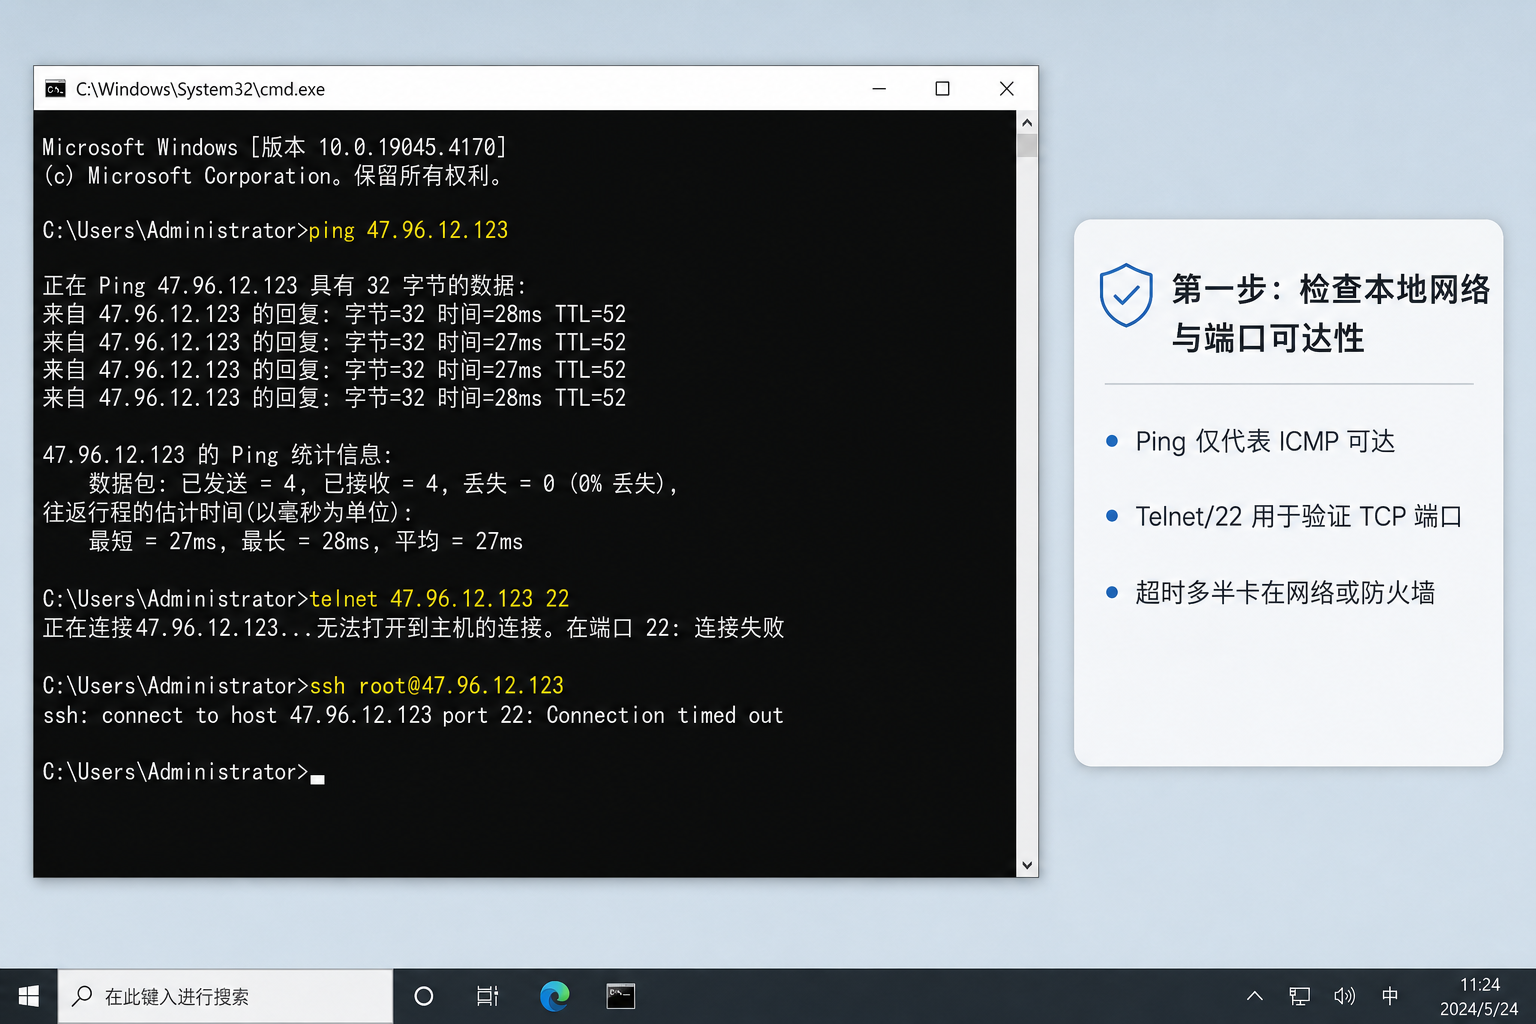Image resolution: width=1536 pixels, height=1024 pixels.
Task: Click the taskbar search box
Action: pyautogui.click(x=226, y=996)
